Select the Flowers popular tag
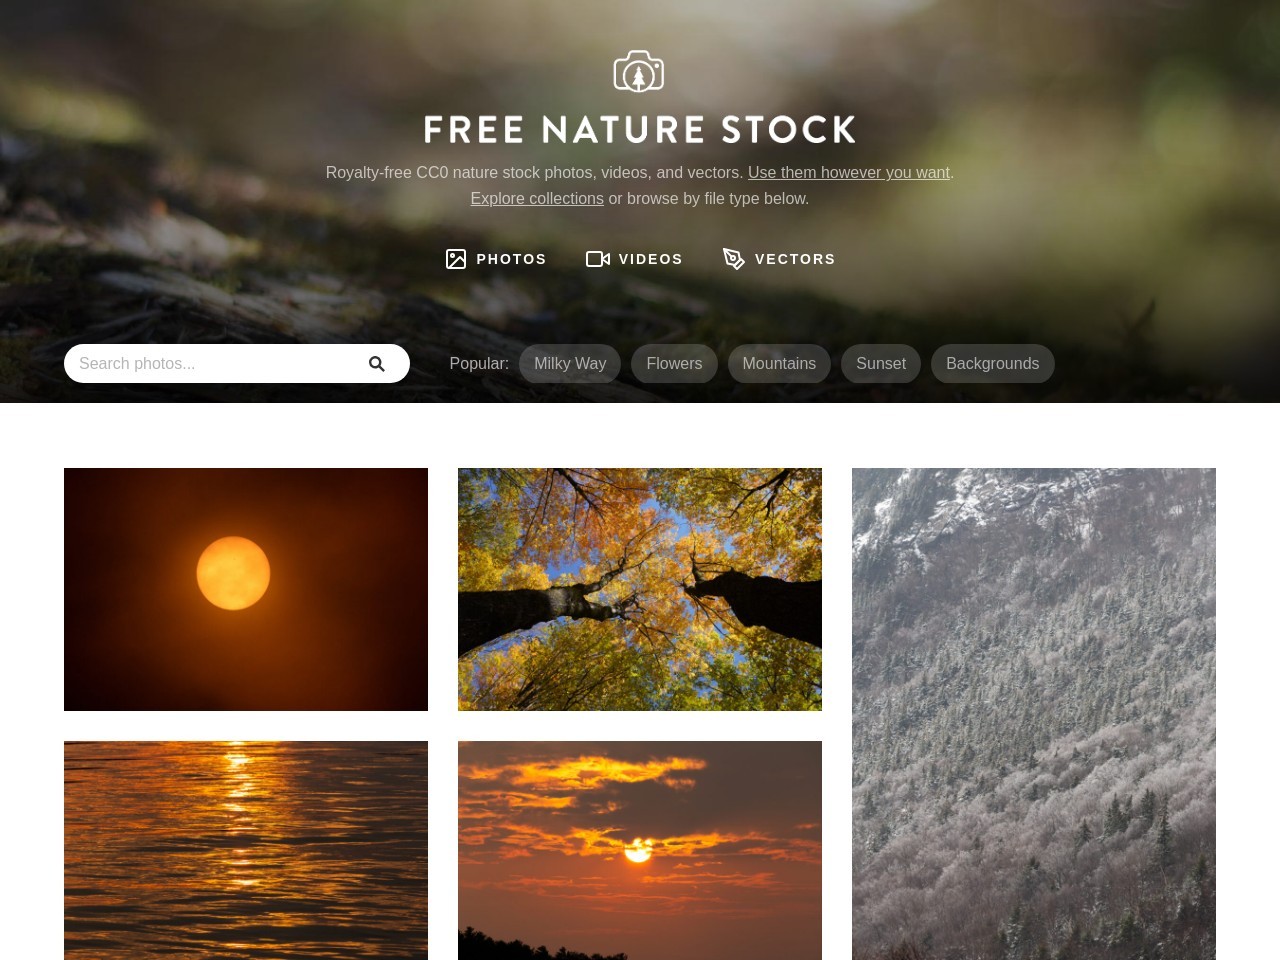Viewport: 1280px width, 960px height. click(674, 364)
